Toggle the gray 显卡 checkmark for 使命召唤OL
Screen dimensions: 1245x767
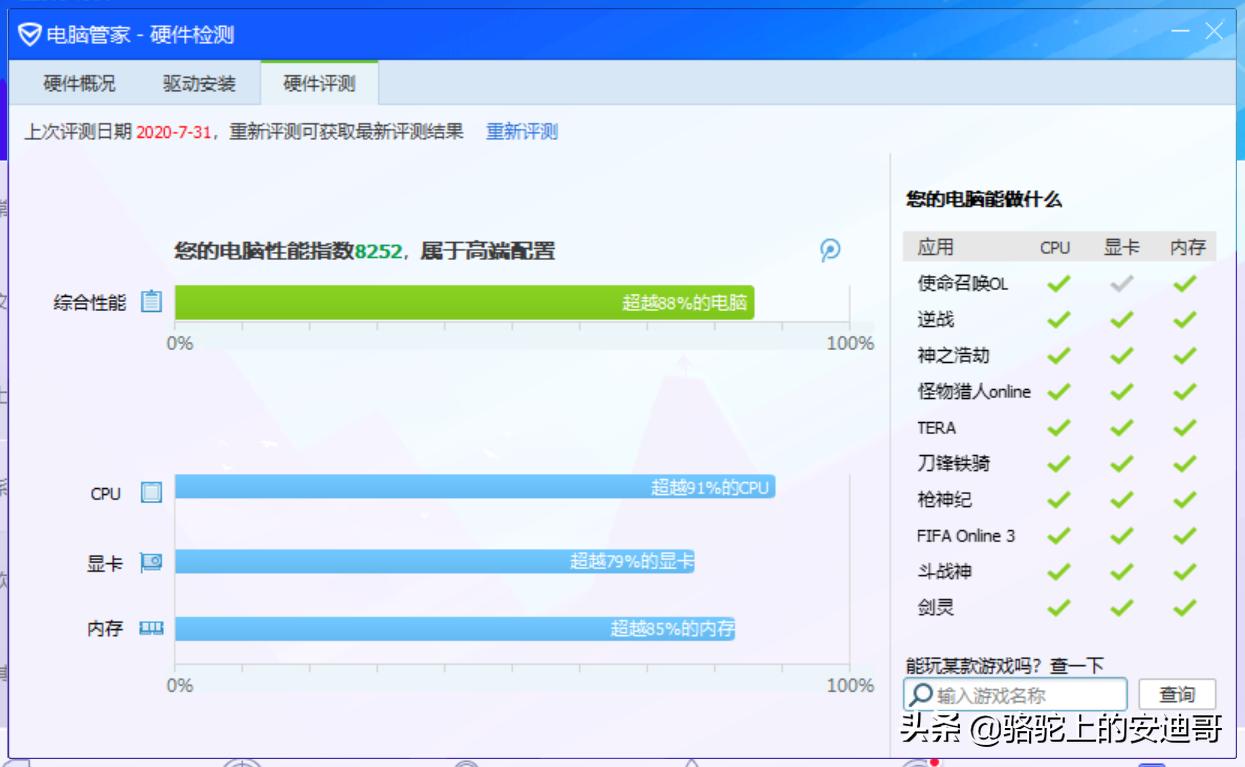(1120, 283)
